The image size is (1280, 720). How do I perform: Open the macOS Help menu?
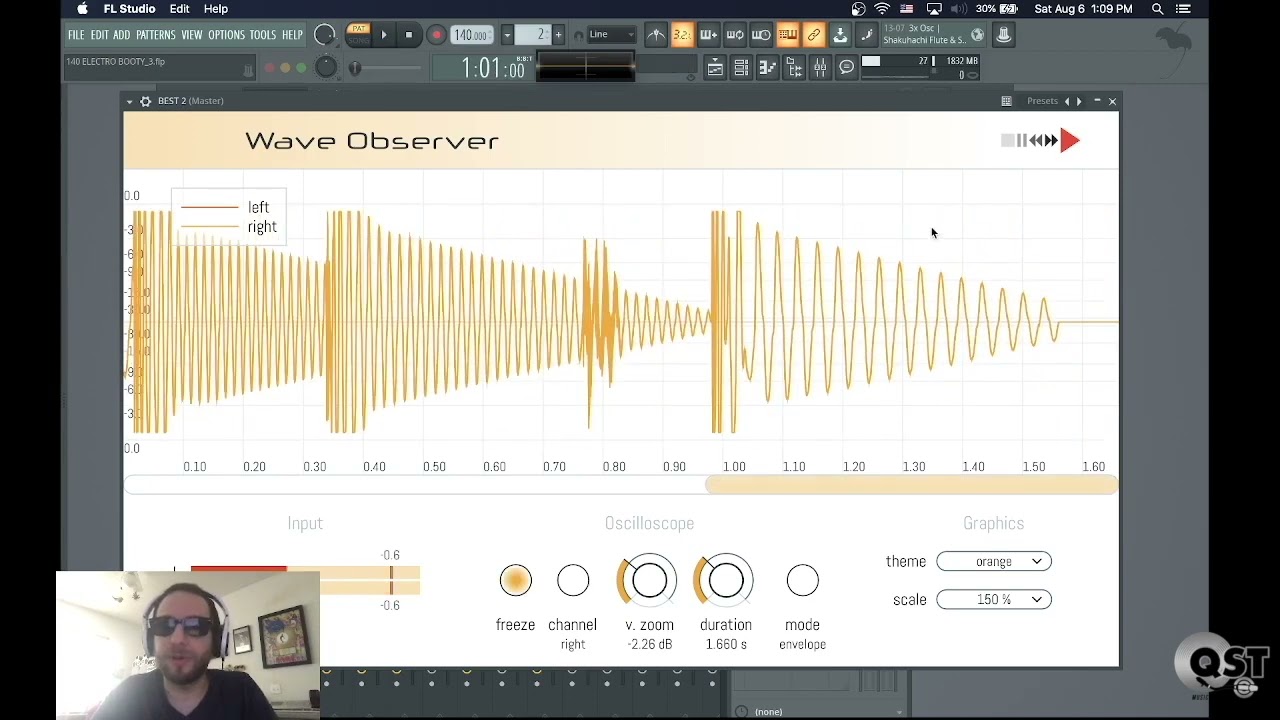click(216, 9)
